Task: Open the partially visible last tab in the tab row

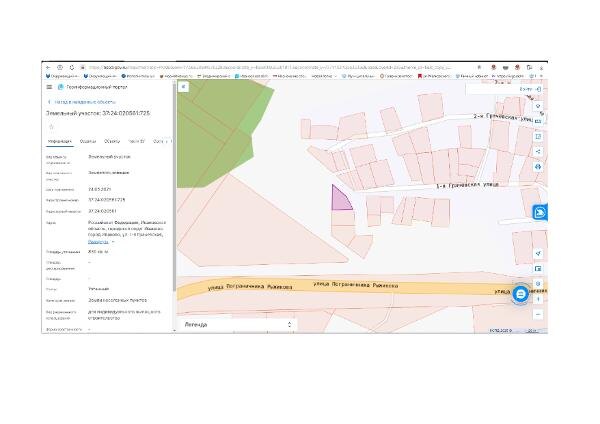Action: tap(160, 142)
